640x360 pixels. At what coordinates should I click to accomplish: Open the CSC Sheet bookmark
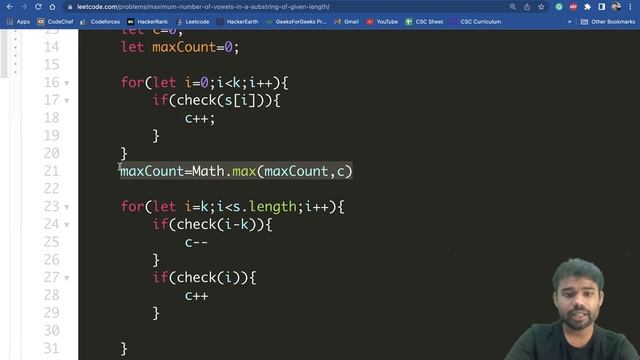[x=424, y=22]
